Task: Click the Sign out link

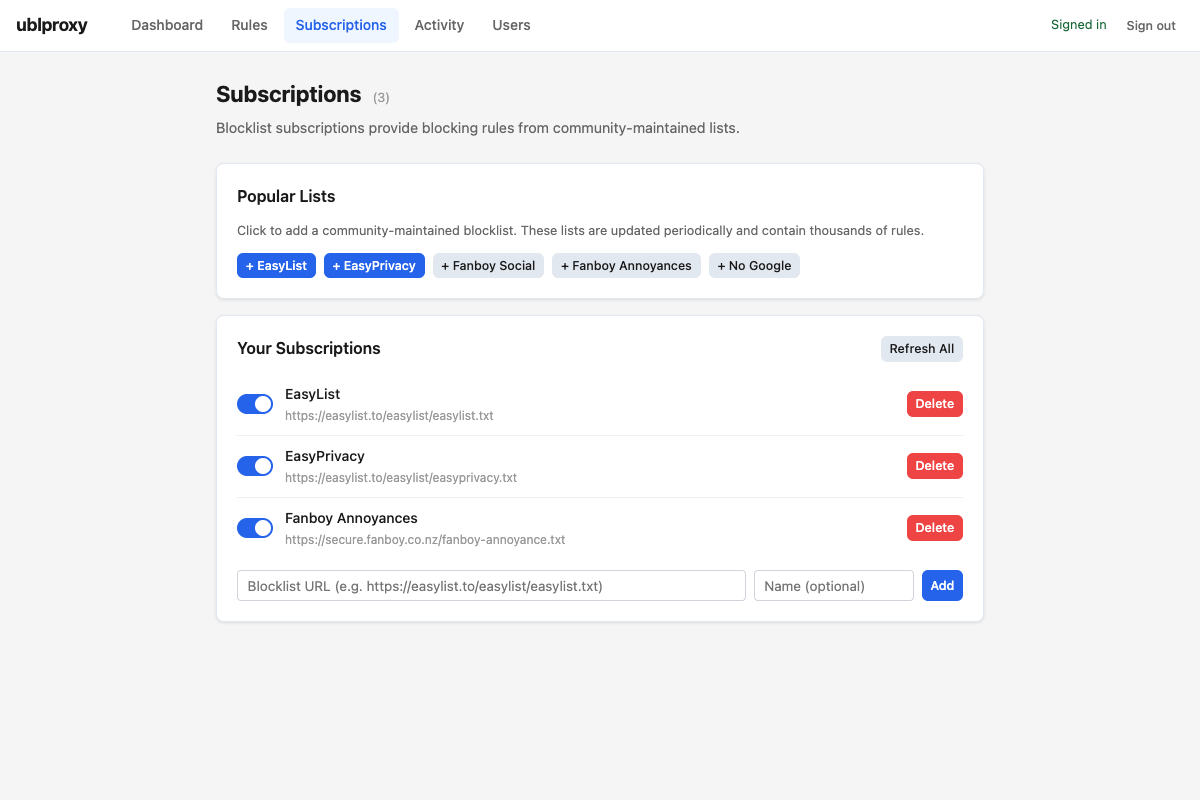Action: click(x=1151, y=26)
